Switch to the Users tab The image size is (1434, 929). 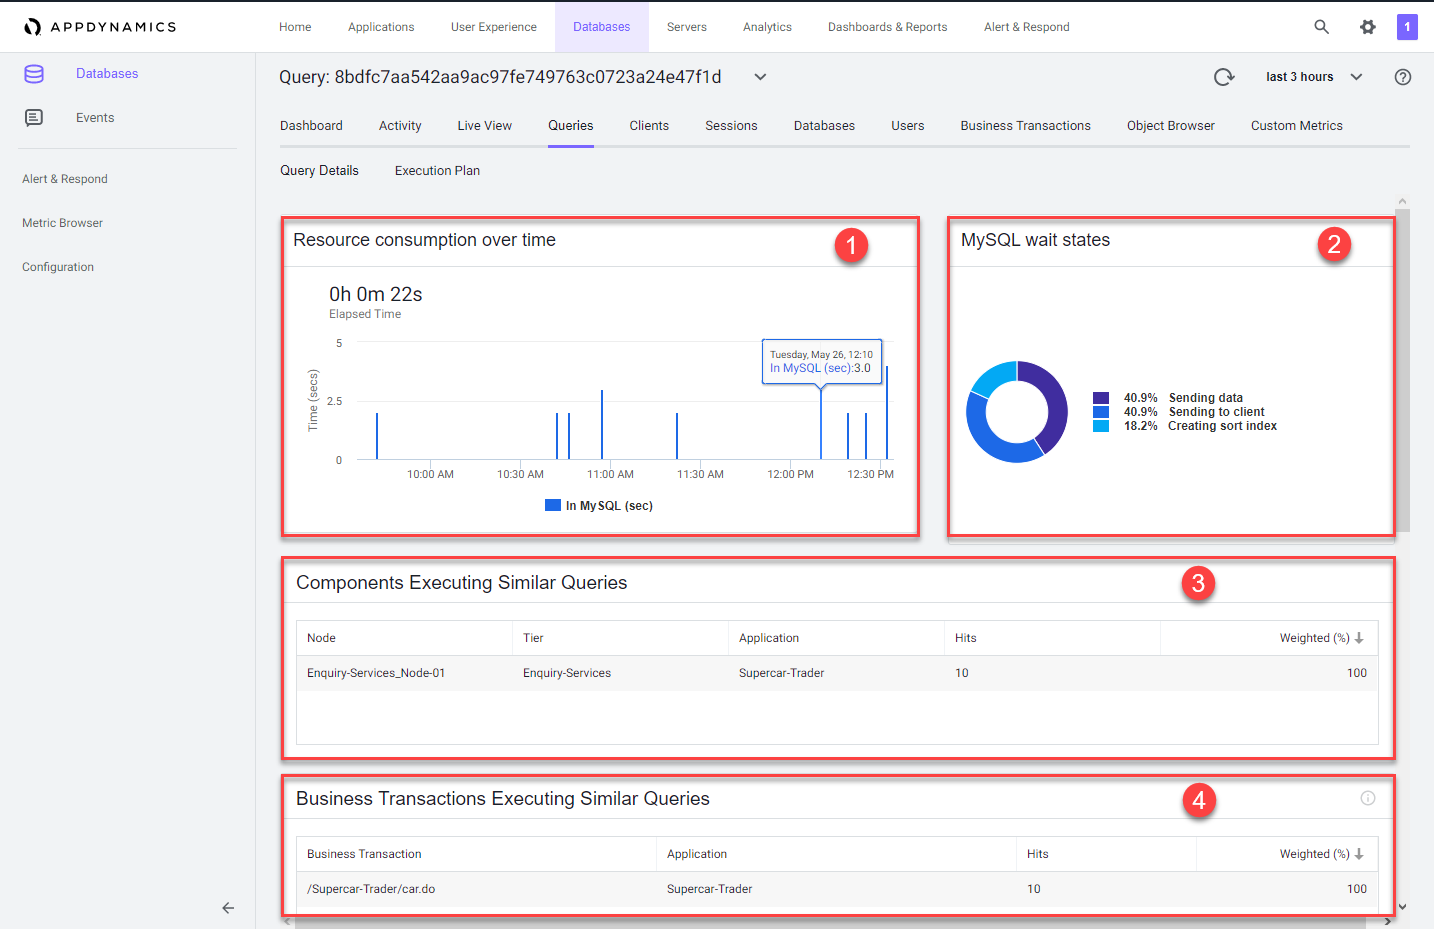click(x=908, y=126)
